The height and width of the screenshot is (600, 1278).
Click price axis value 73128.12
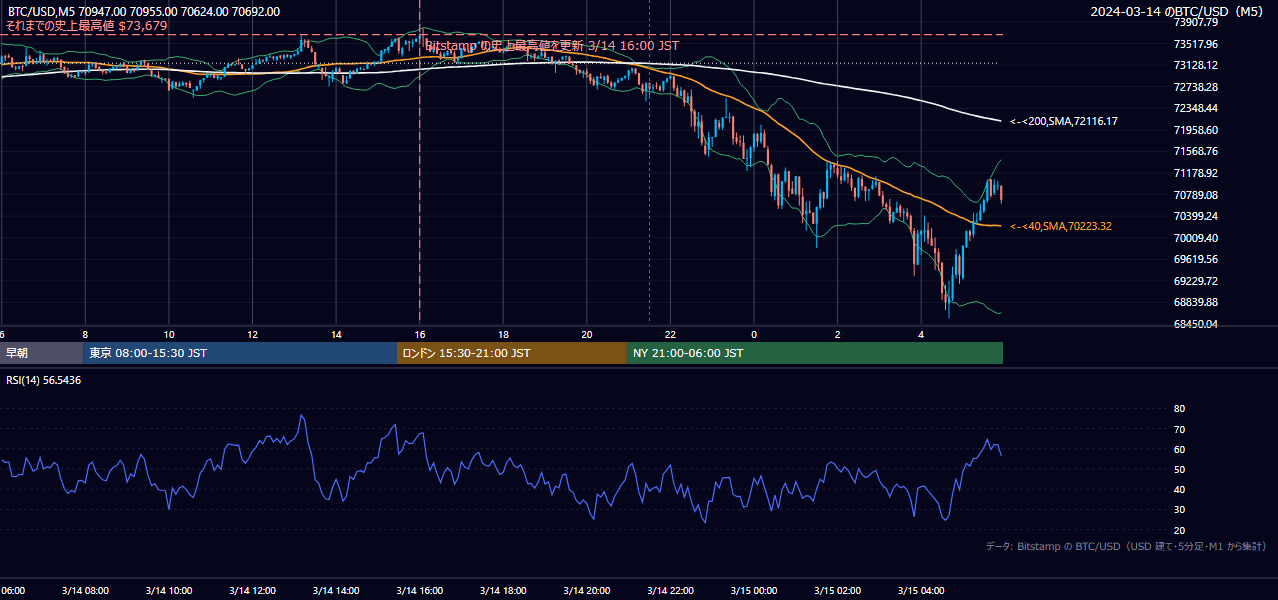(x=1195, y=65)
